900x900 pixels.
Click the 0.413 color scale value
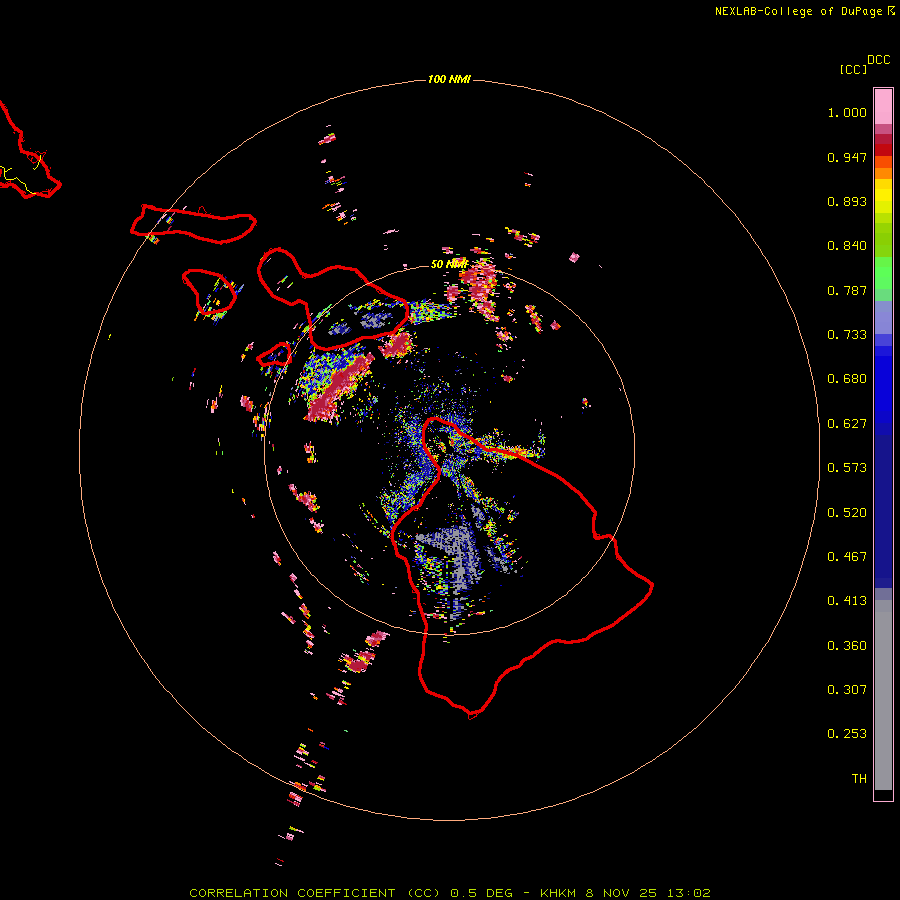pos(847,601)
